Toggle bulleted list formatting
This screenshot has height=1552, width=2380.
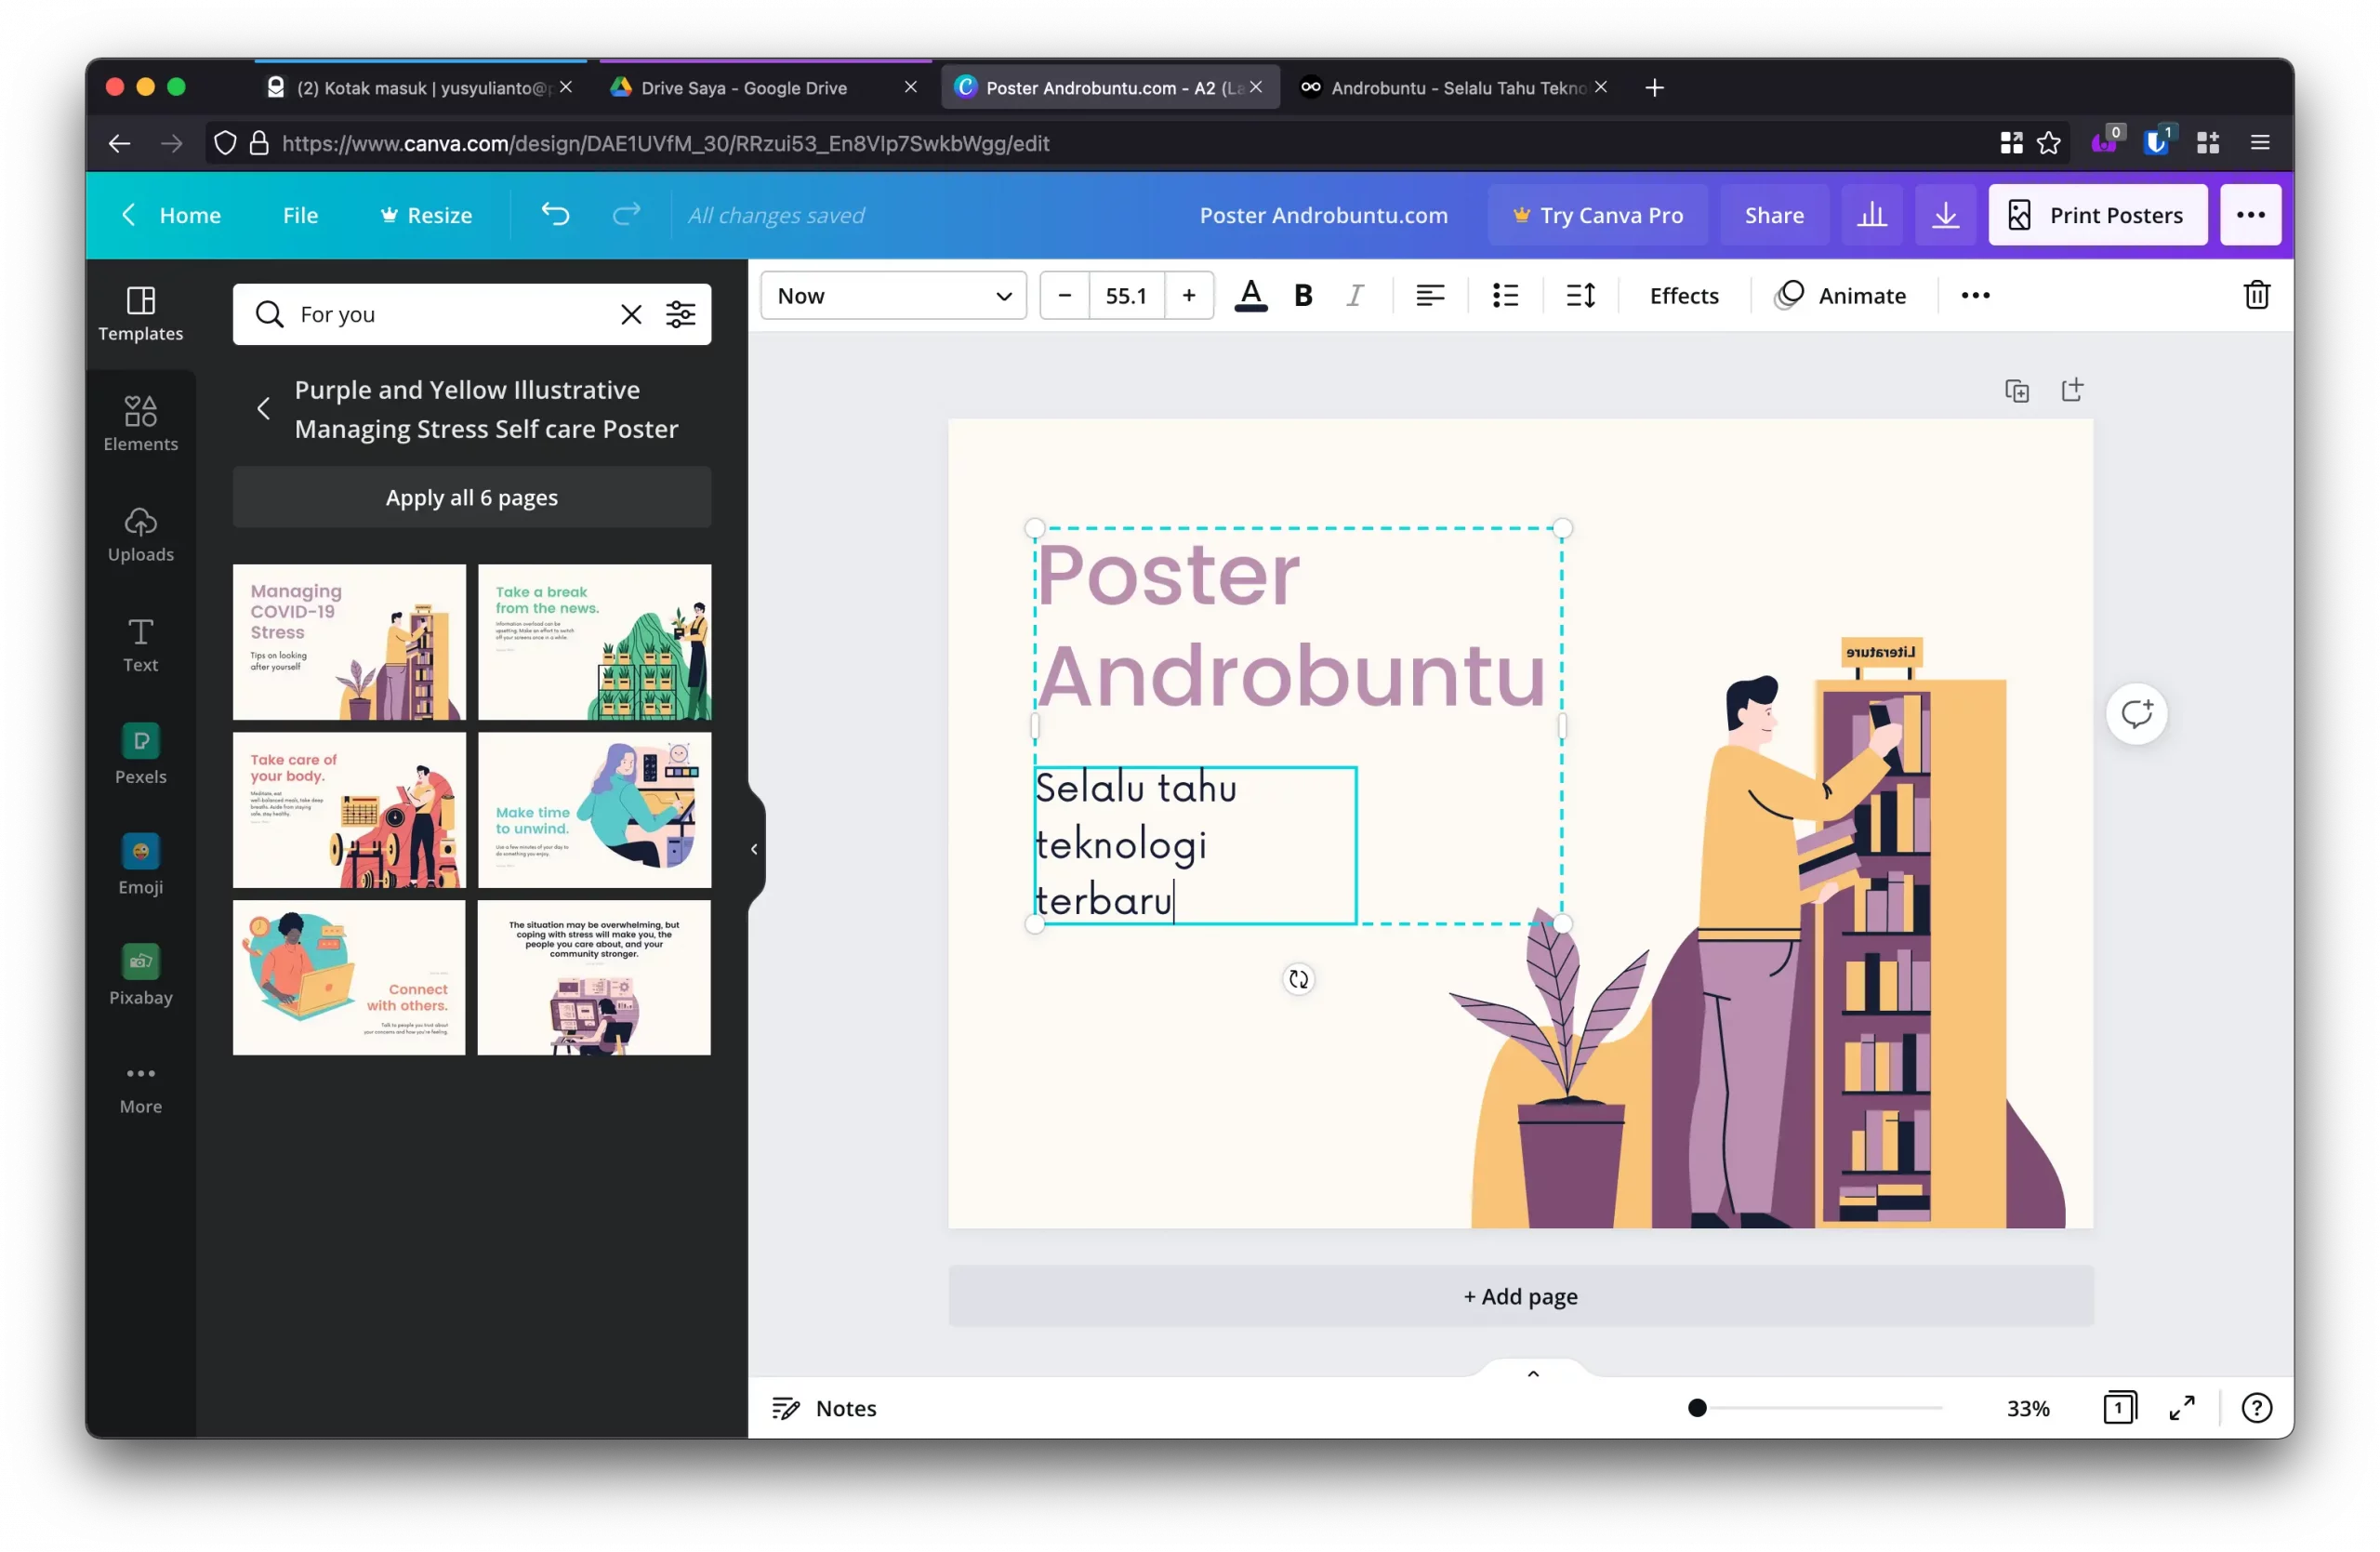click(1505, 296)
